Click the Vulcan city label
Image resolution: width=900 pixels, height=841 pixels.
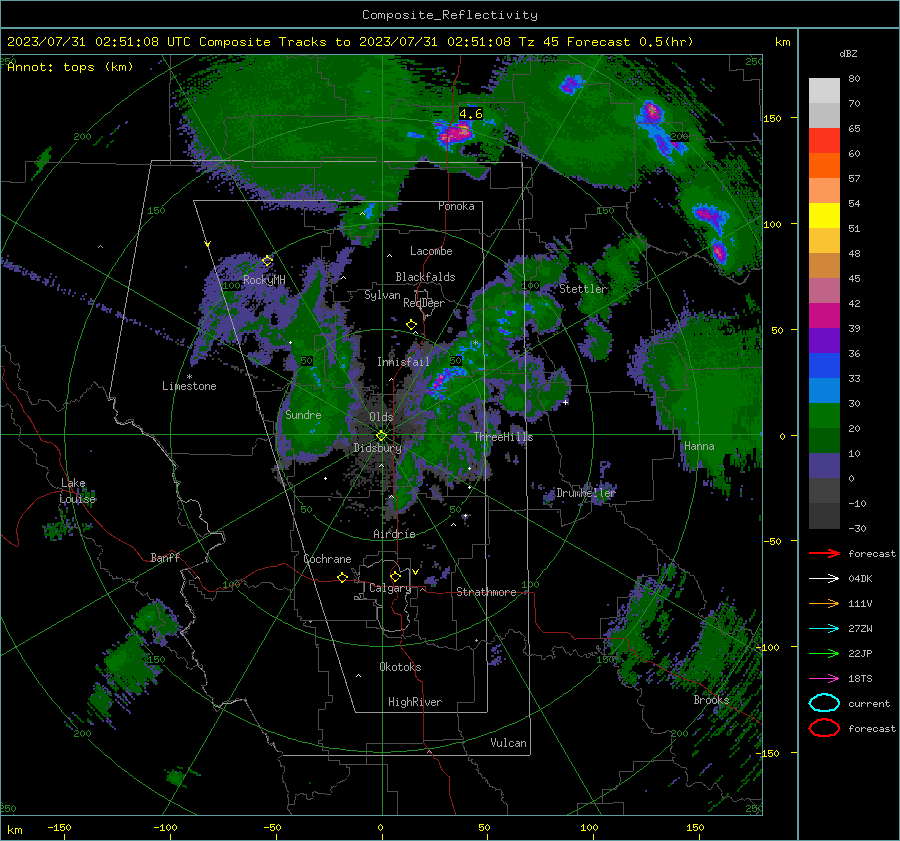click(508, 743)
